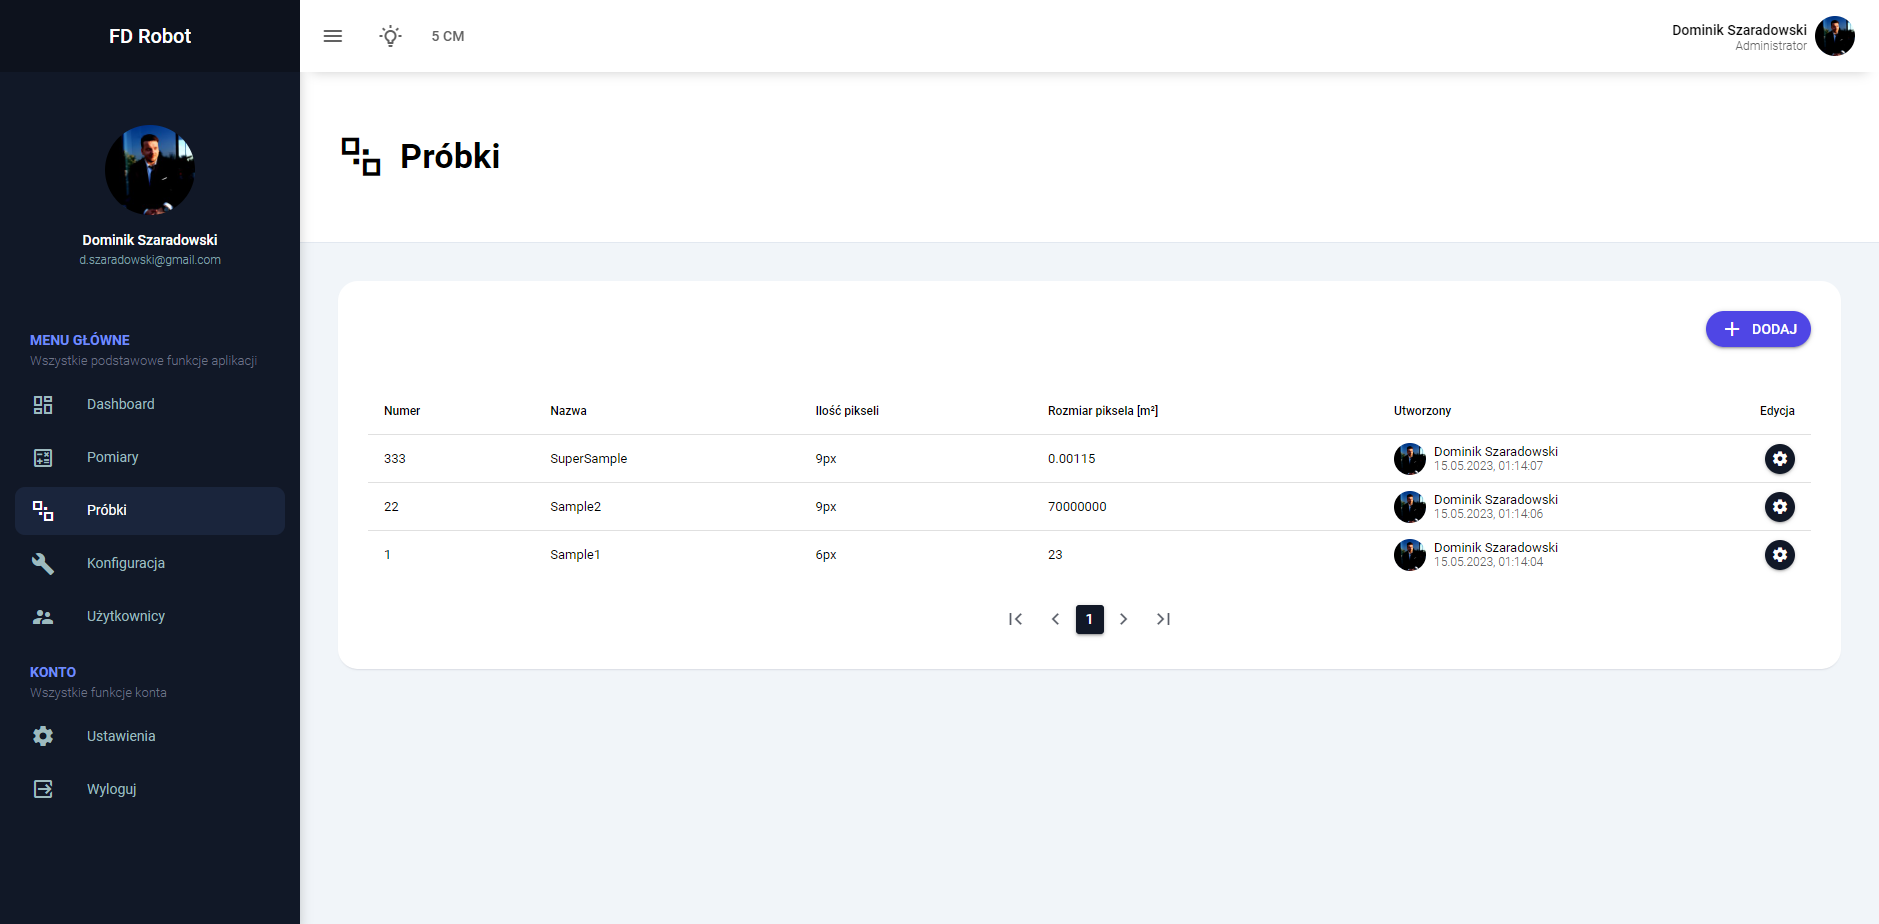The height and width of the screenshot is (924, 1879).
Task: Click the gear icon for SuperSample row
Action: point(1779,459)
